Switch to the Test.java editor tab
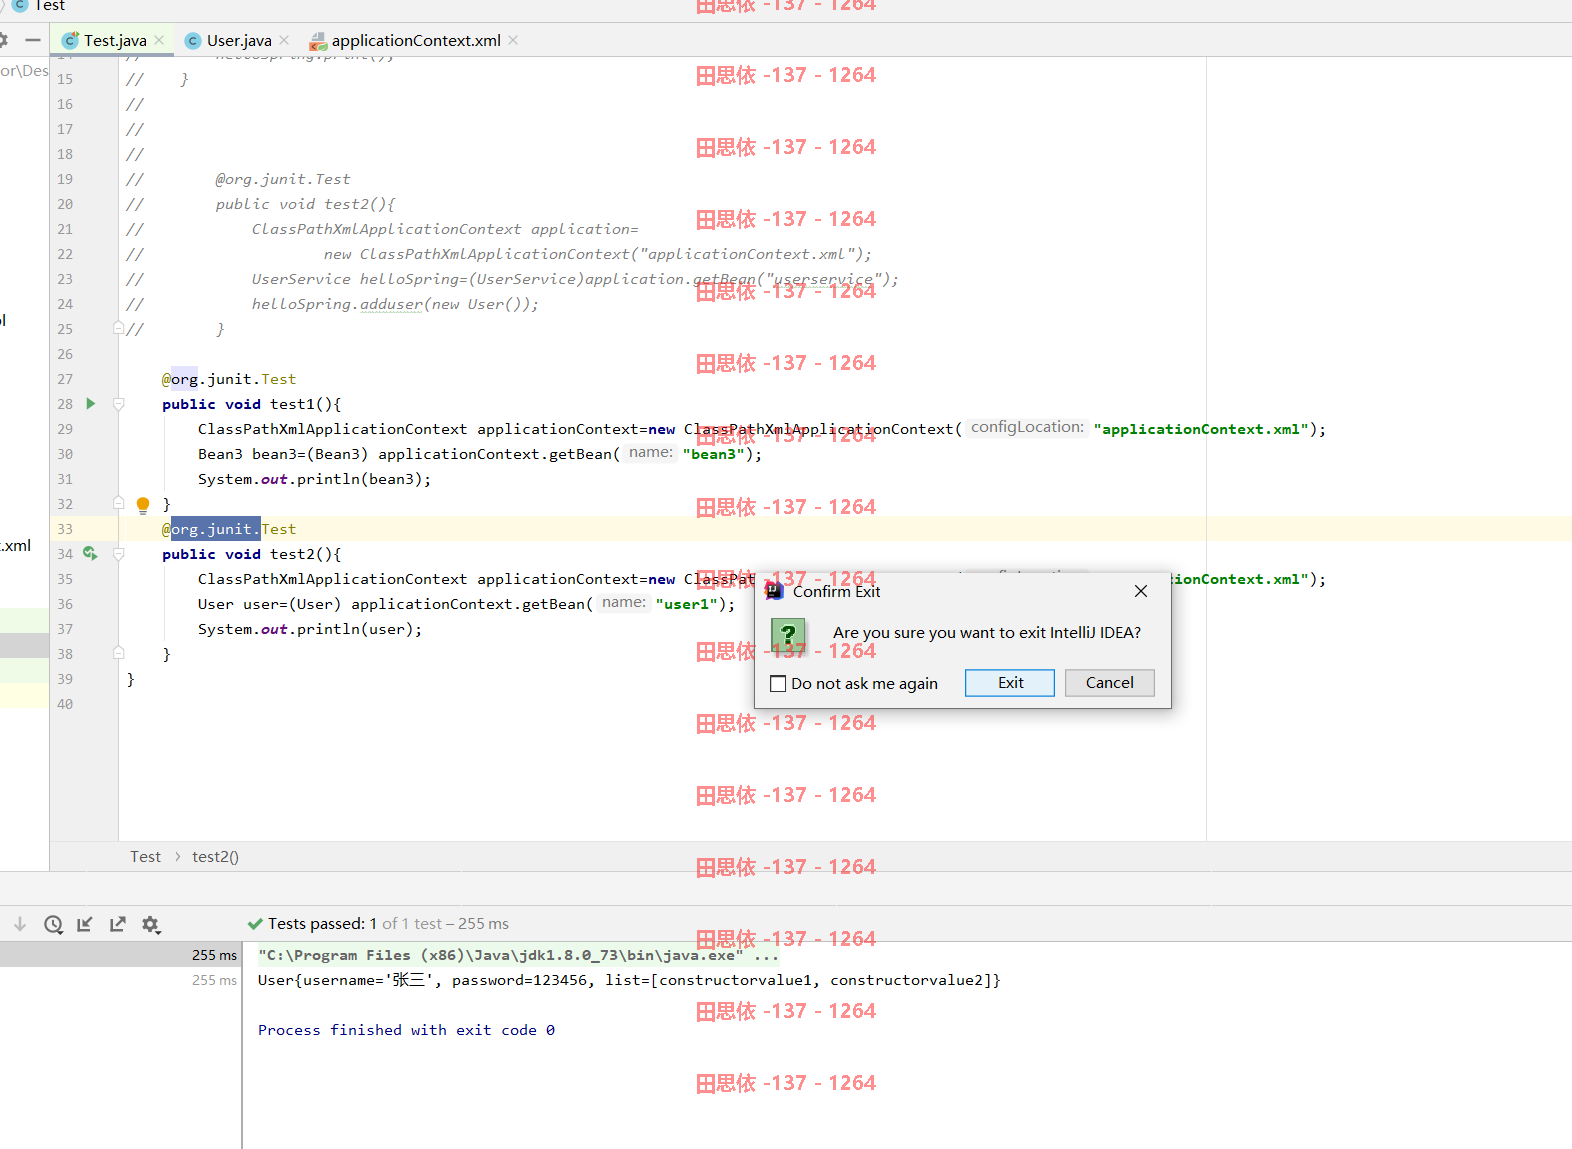Image resolution: width=1572 pixels, height=1149 pixels. 115,40
